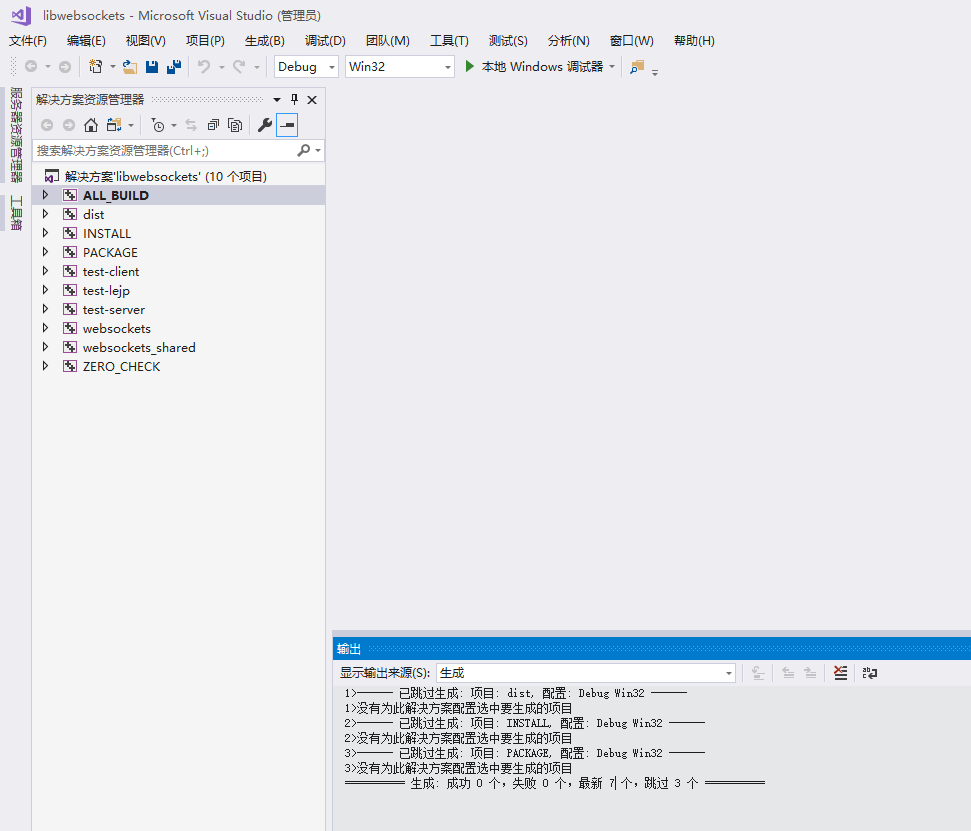Expand the ALL_BUILD project node
The width and height of the screenshot is (971, 831).
[x=45, y=194]
